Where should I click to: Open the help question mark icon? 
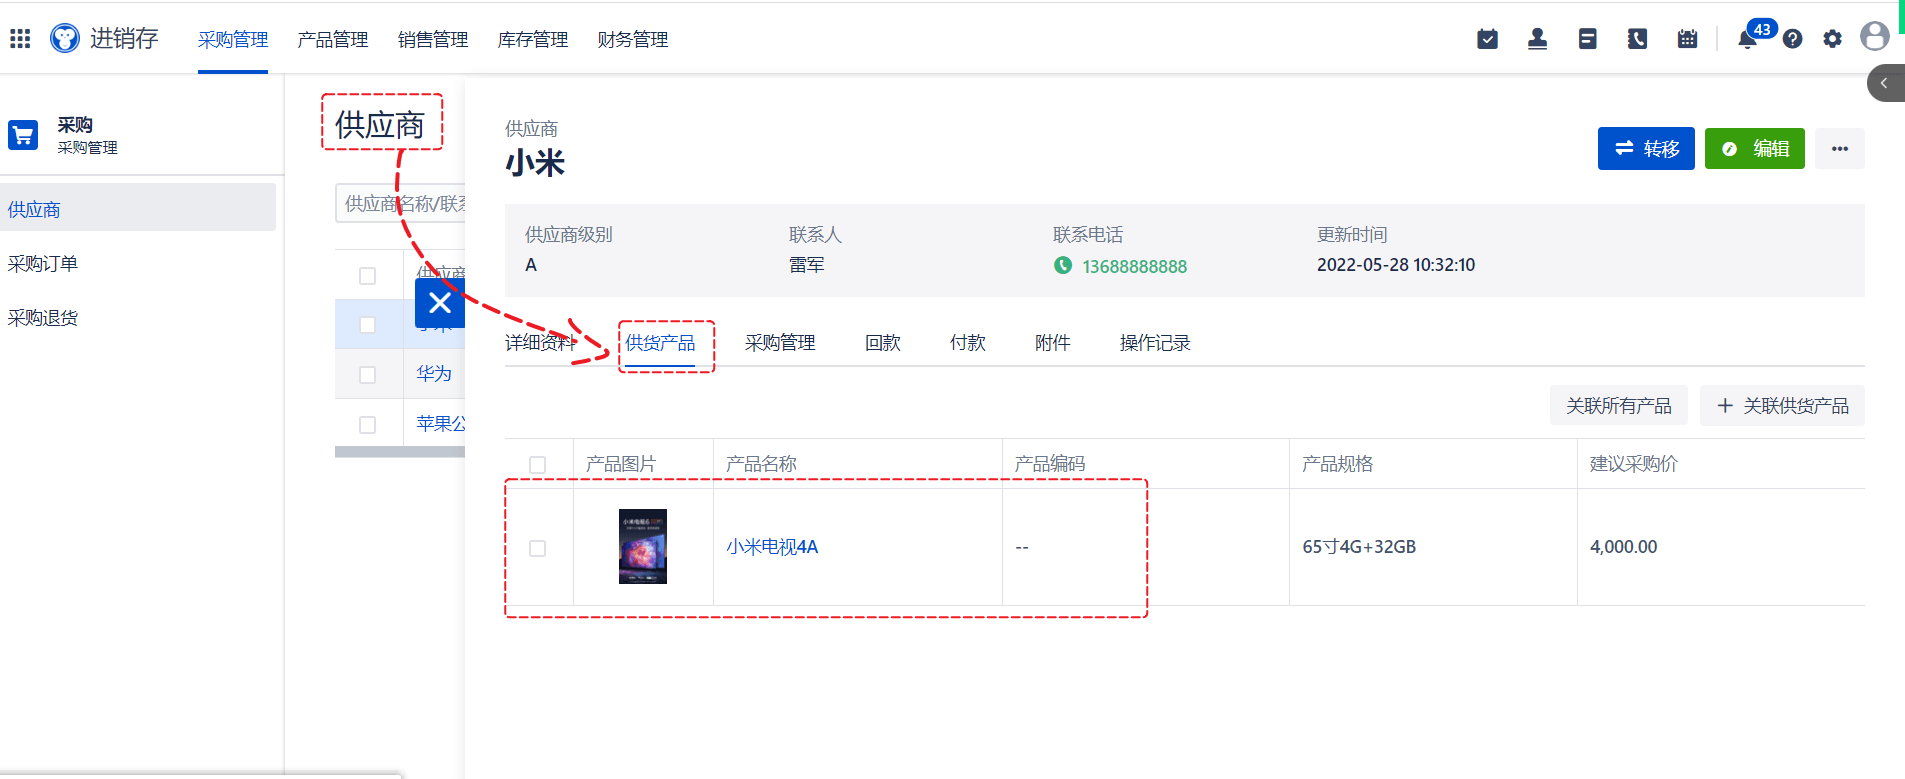tap(1793, 39)
